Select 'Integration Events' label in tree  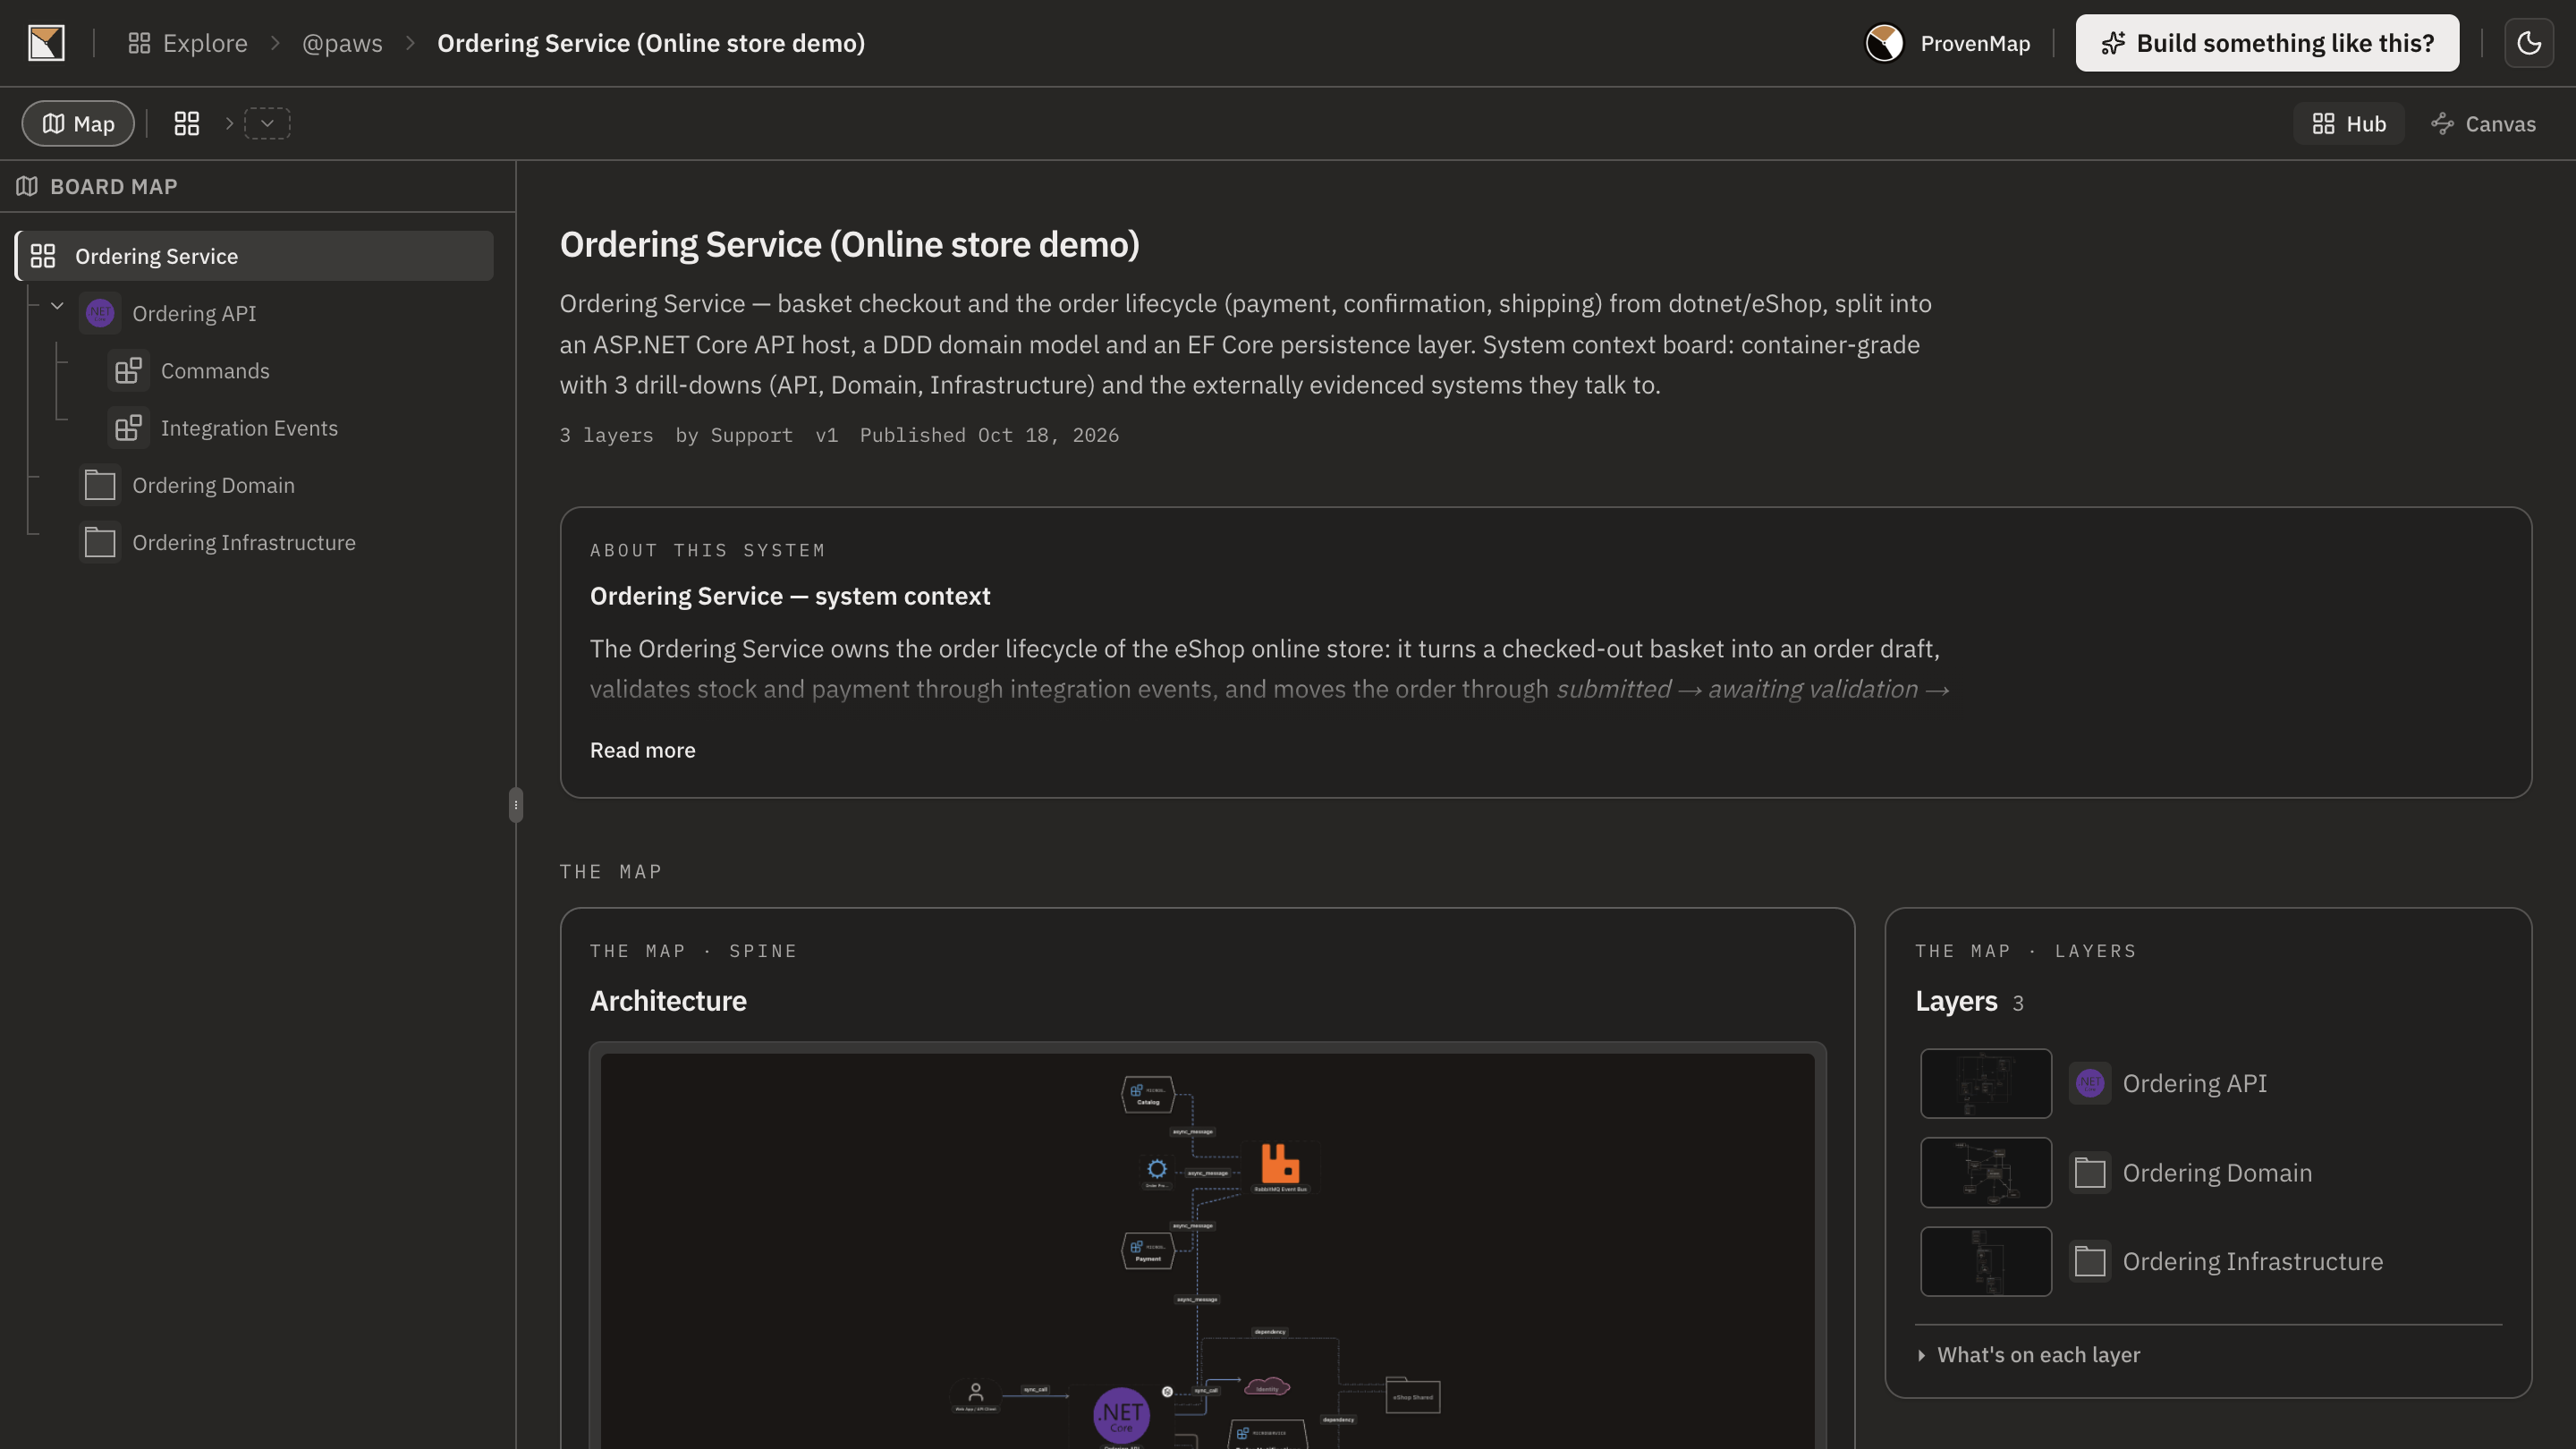[249, 428]
